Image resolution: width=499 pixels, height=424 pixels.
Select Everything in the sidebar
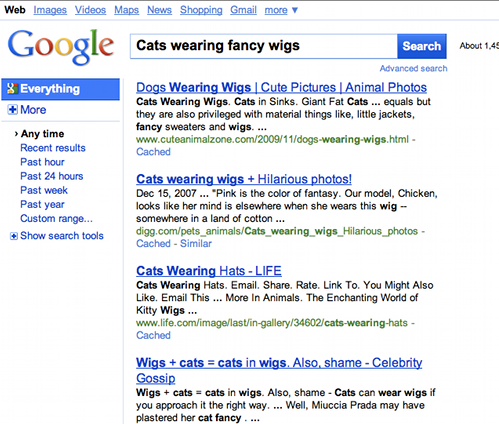click(x=60, y=89)
